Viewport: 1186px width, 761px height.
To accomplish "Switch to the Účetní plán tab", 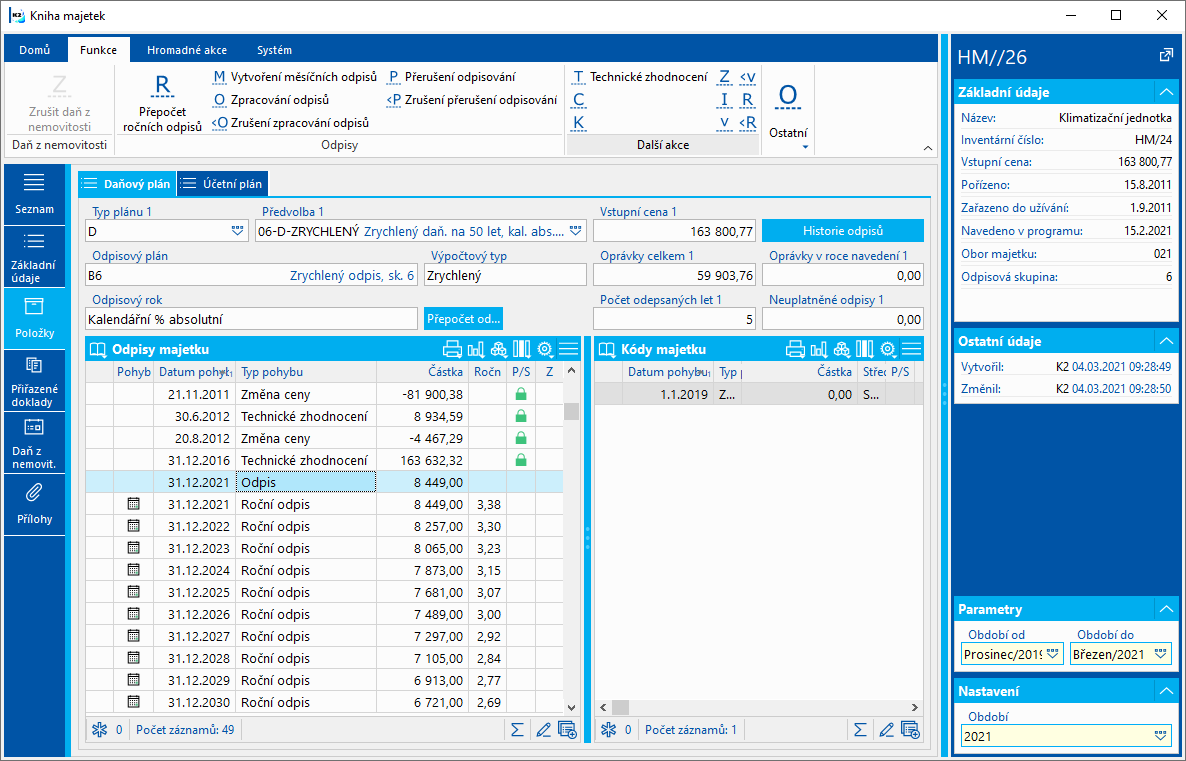I will [x=223, y=184].
